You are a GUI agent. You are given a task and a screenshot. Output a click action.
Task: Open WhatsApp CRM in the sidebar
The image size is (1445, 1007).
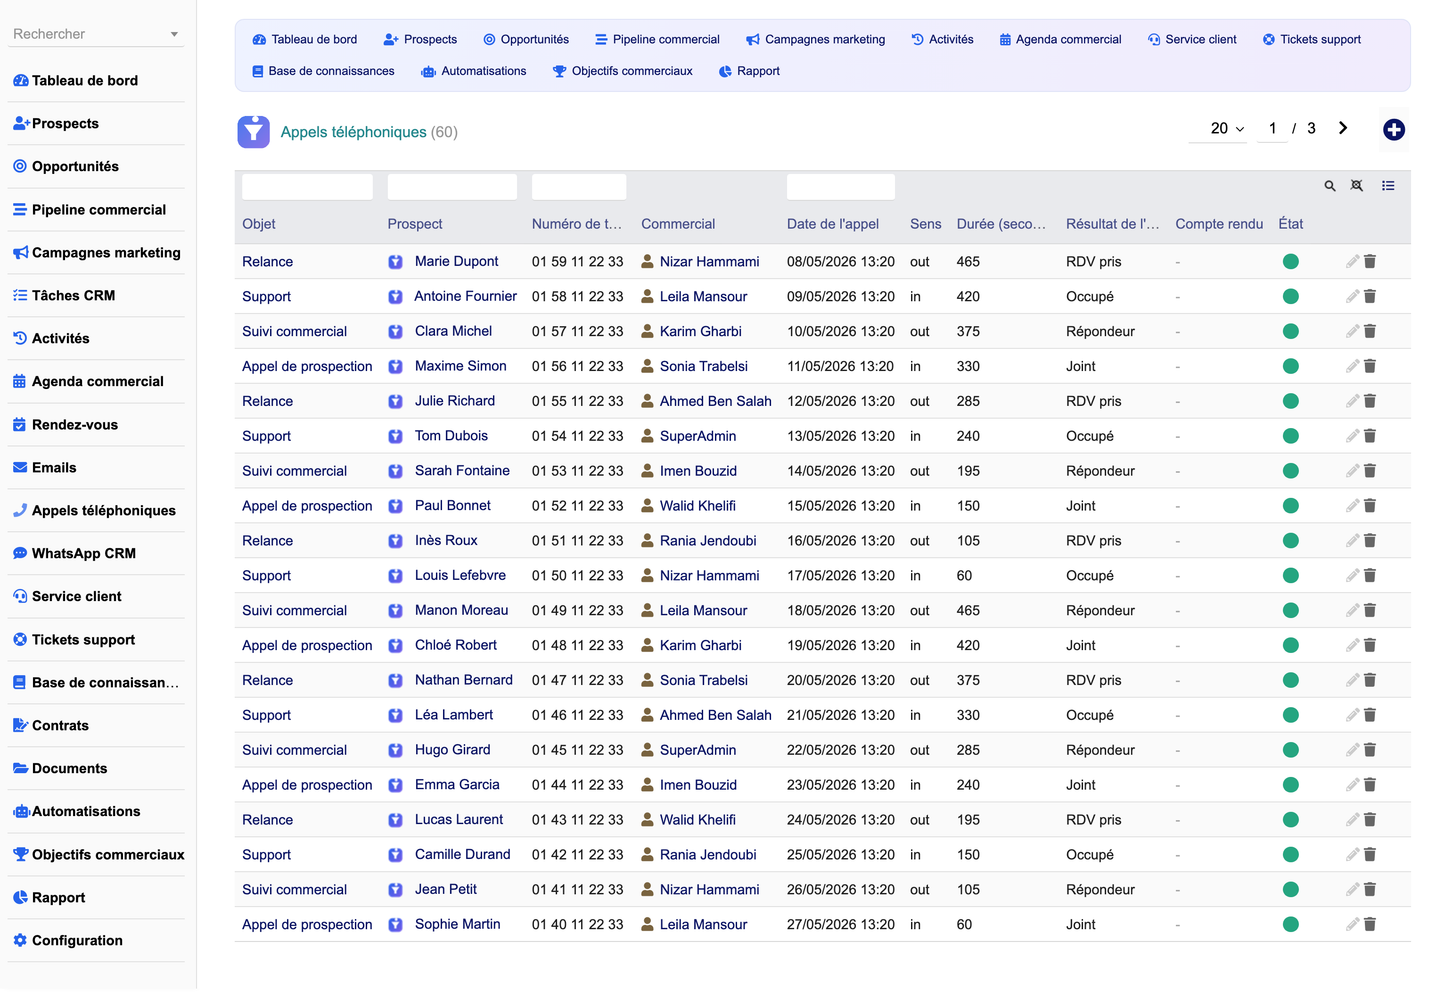(84, 554)
